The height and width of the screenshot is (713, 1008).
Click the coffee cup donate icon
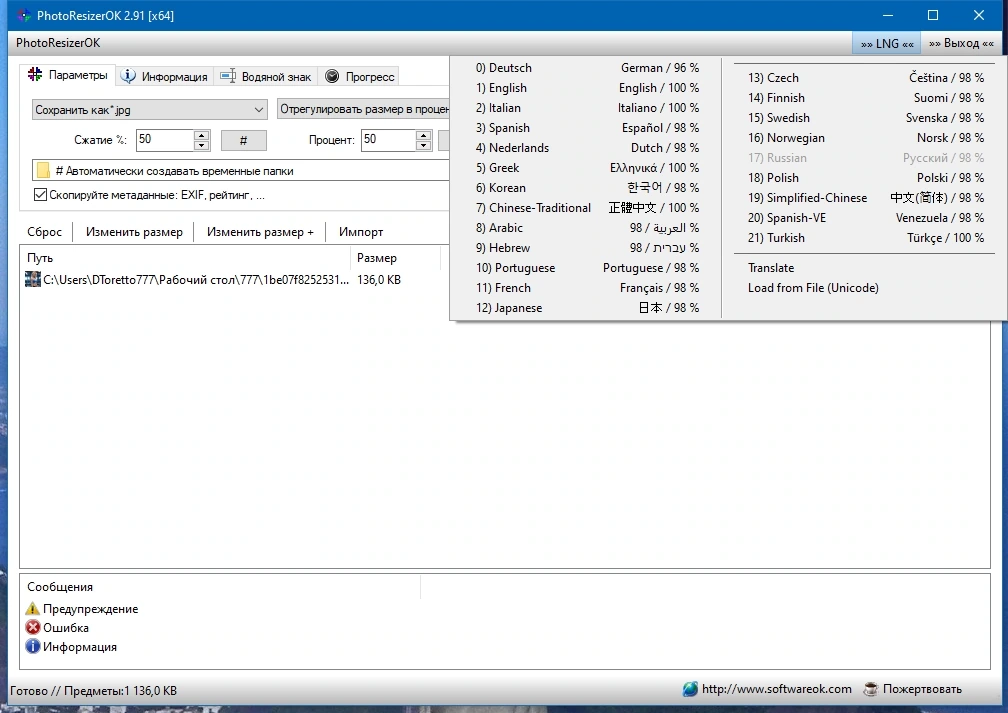(x=870, y=689)
